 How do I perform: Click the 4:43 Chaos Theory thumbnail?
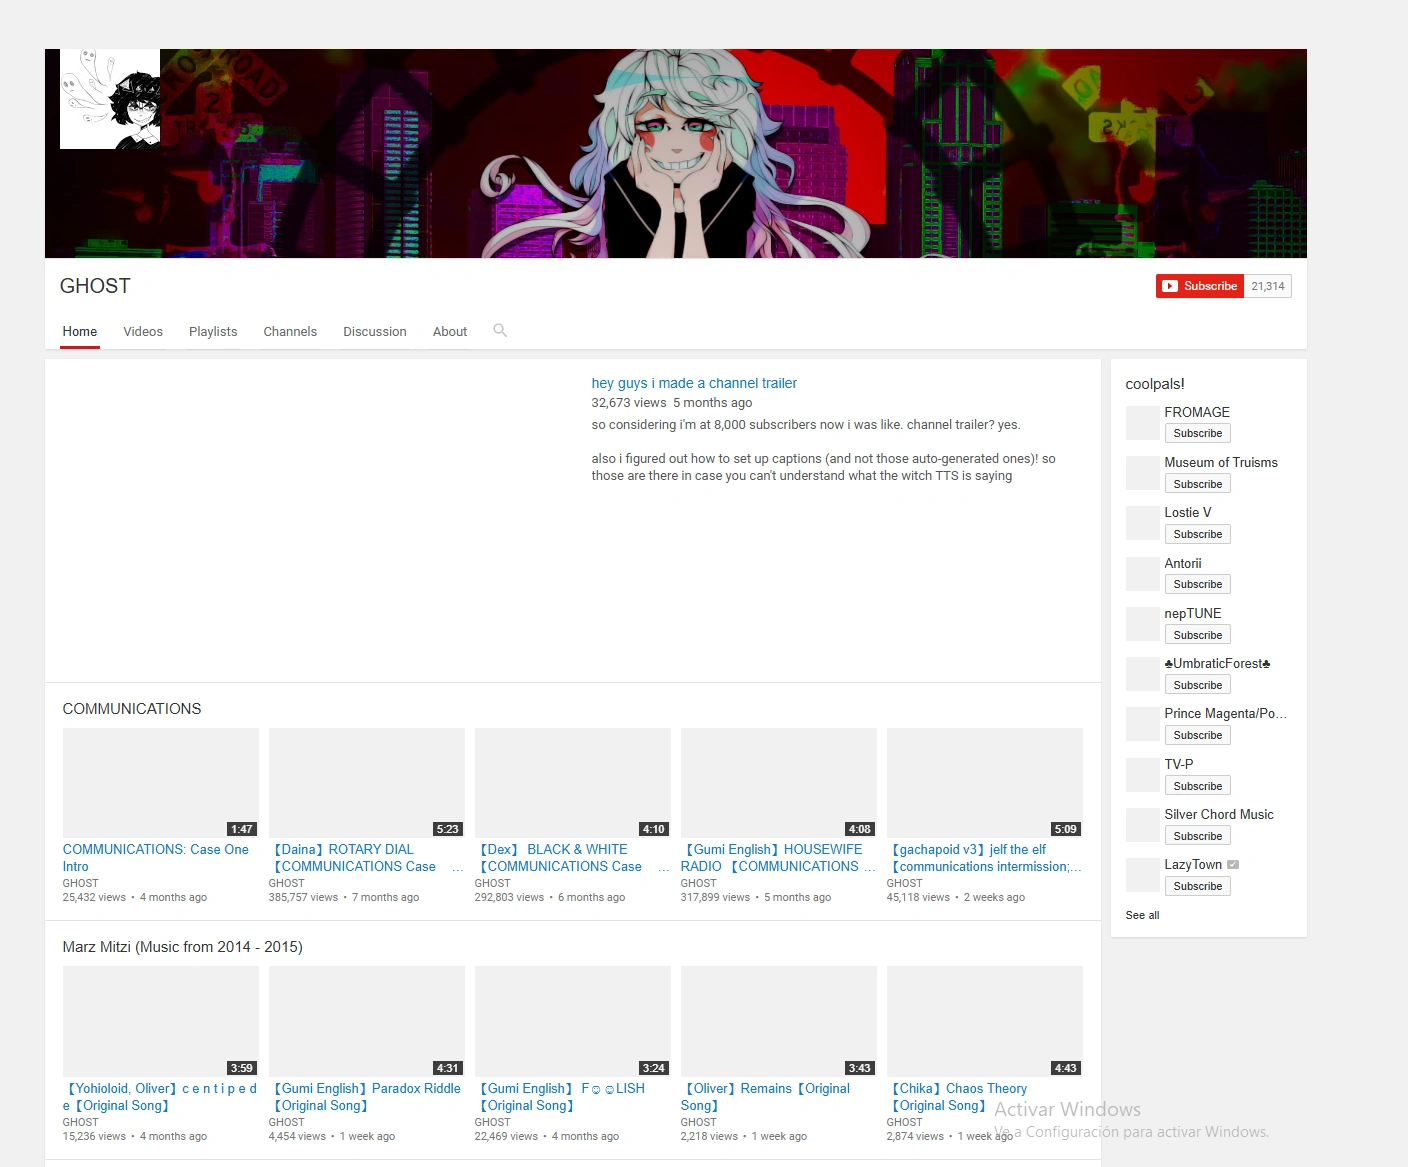click(x=985, y=1021)
